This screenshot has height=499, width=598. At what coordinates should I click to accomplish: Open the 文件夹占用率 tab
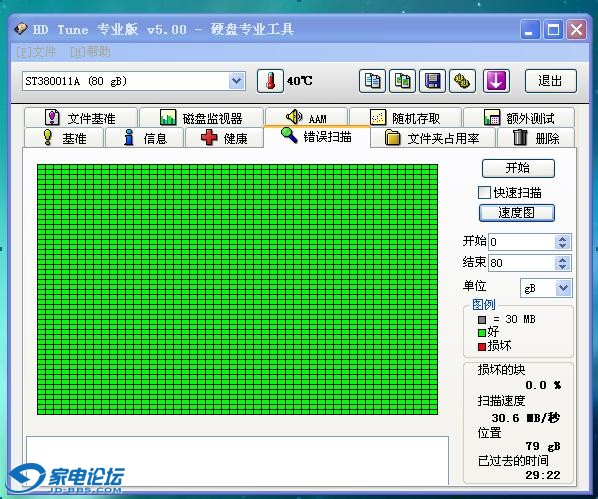point(432,138)
